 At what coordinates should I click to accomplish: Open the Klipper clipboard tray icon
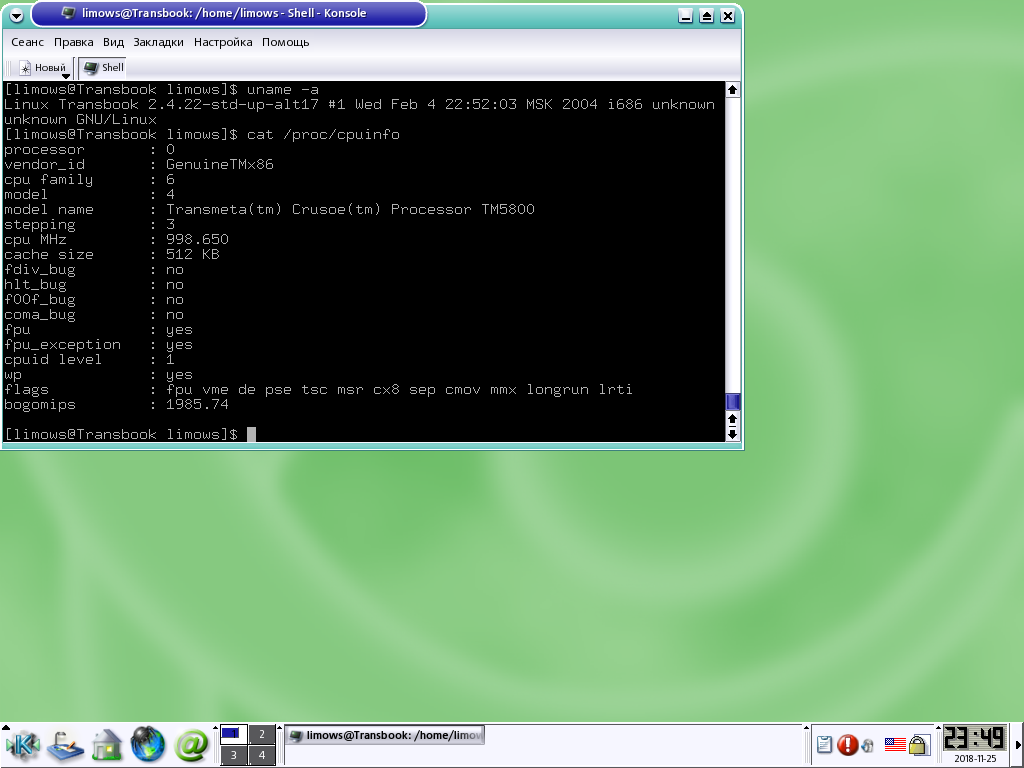coord(824,744)
